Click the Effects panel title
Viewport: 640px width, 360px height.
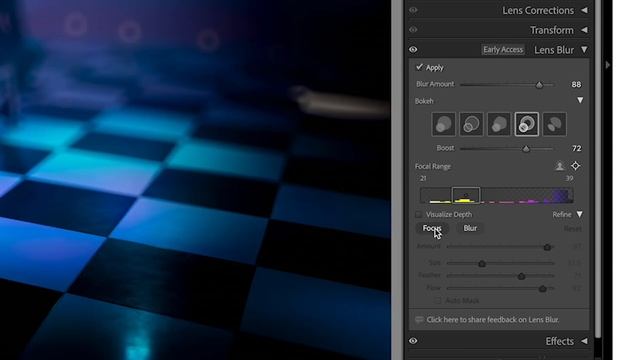(559, 341)
